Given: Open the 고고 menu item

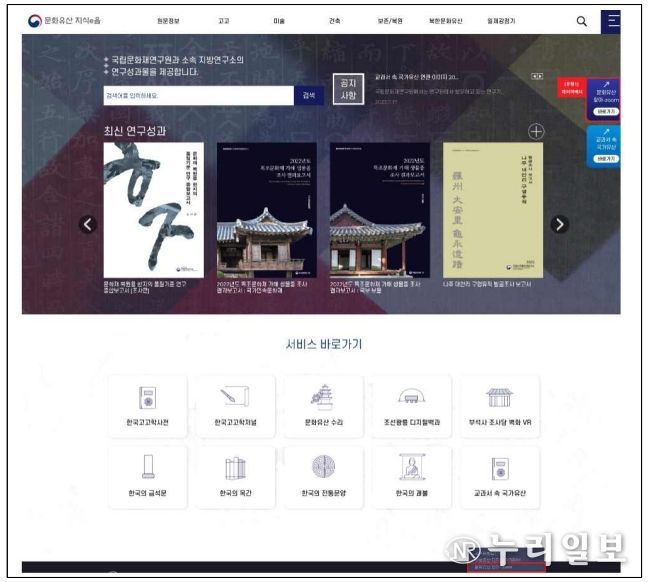Looking at the screenshot, I should tap(223, 21).
